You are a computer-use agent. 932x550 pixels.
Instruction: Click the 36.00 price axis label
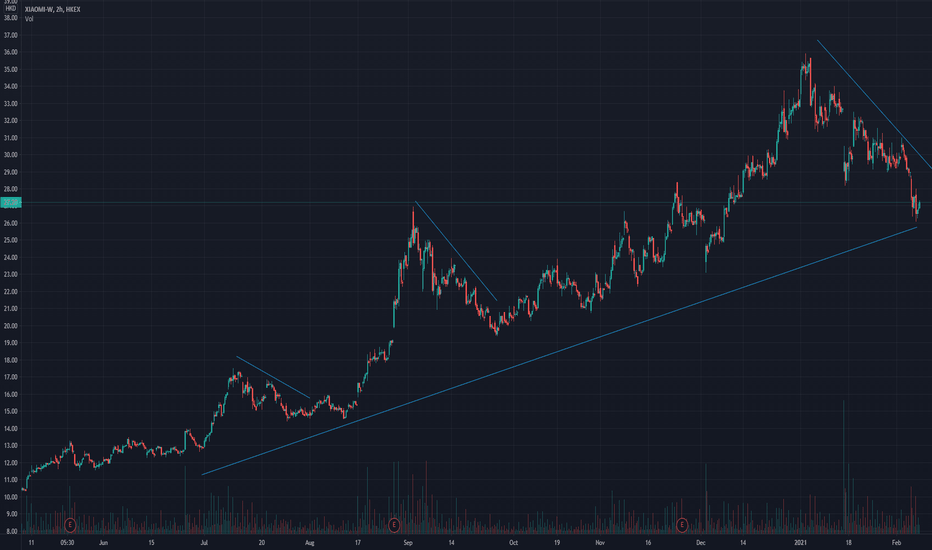tap(10, 52)
